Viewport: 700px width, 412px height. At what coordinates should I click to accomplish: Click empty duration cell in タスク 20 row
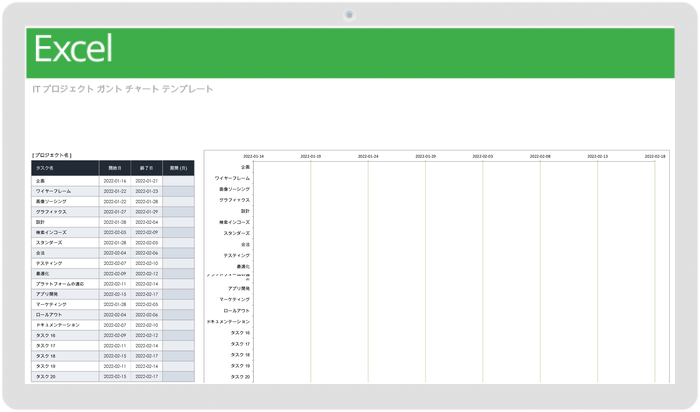(x=178, y=376)
